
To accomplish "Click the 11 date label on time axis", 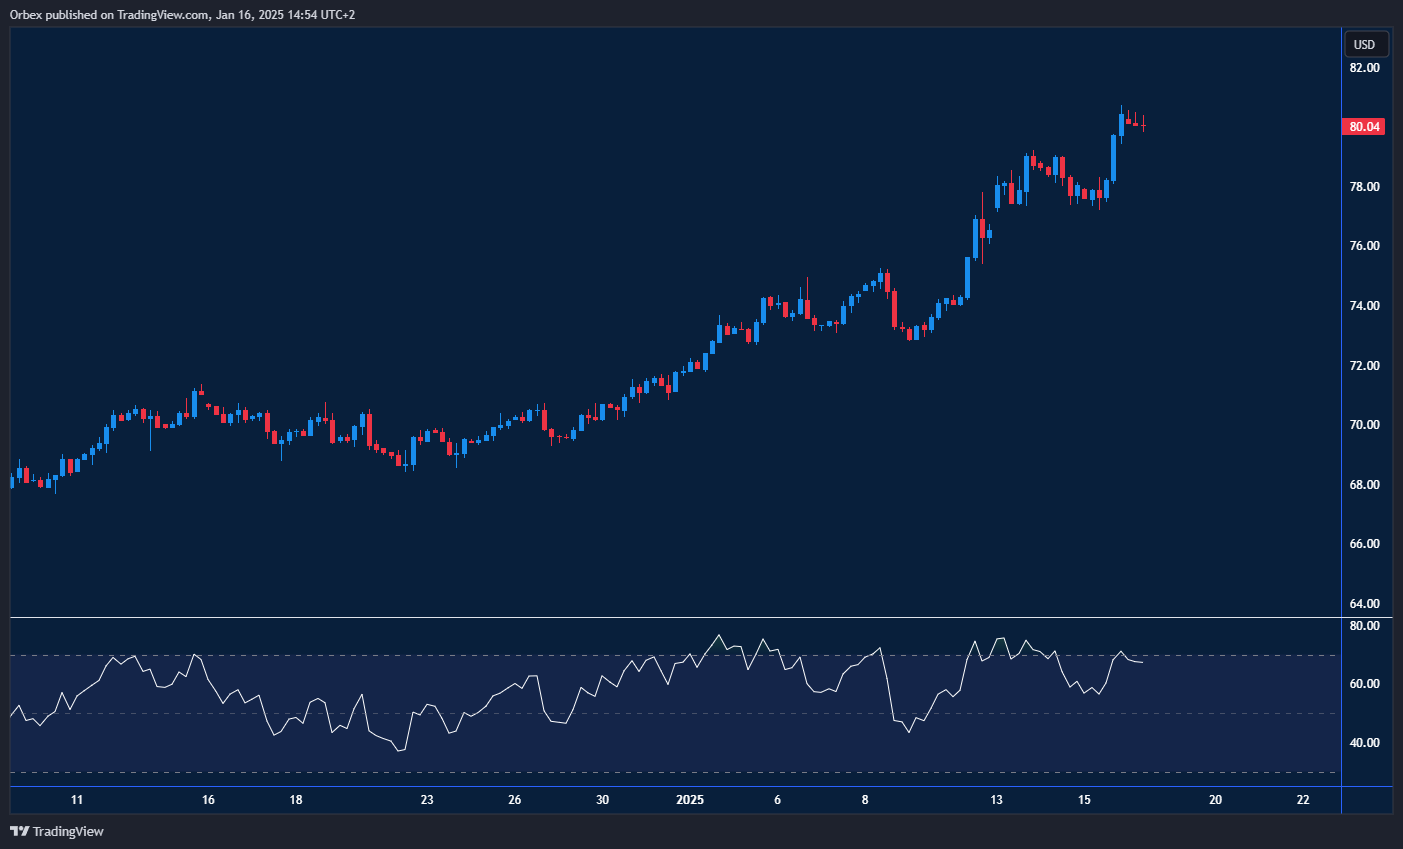I will point(77,800).
